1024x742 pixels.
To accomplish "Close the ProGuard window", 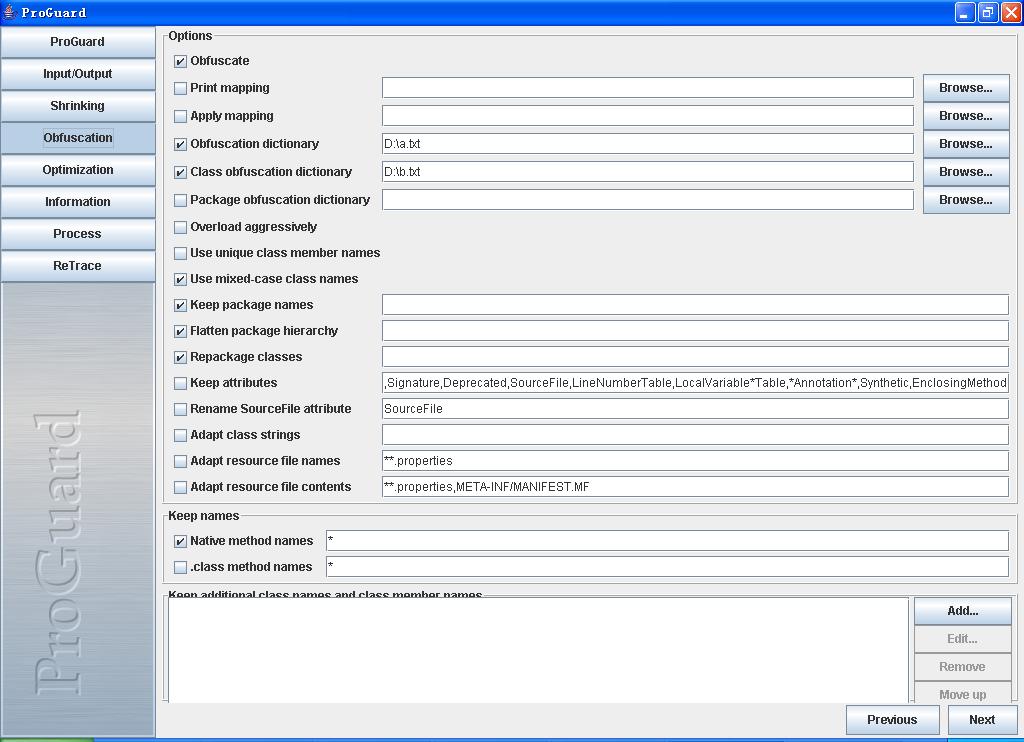I will click(x=1011, y=12).
